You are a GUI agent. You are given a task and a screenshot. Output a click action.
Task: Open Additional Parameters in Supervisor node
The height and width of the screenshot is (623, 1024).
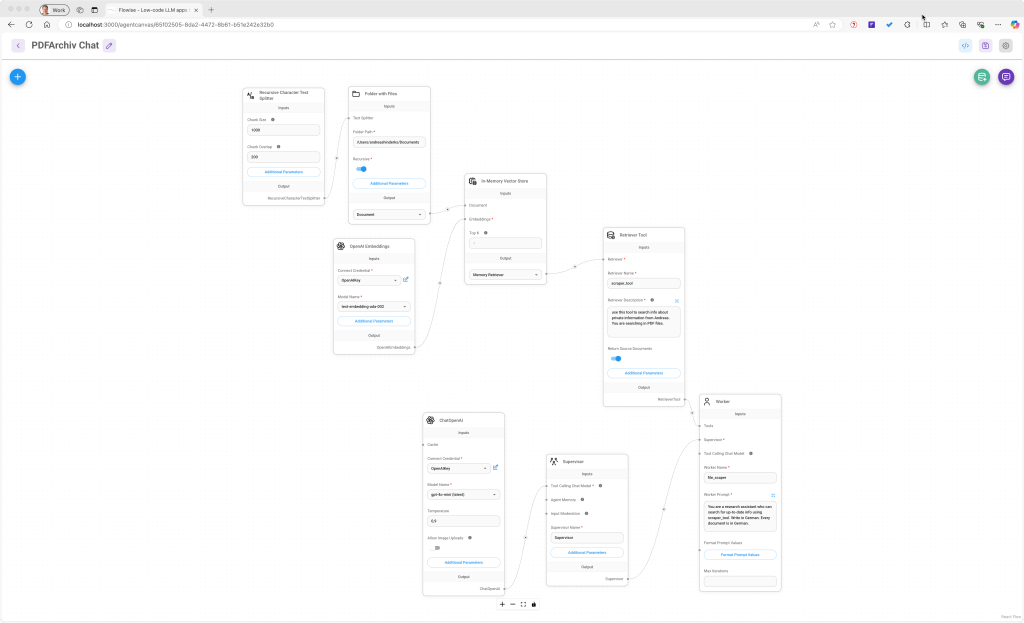click(587, 552)
